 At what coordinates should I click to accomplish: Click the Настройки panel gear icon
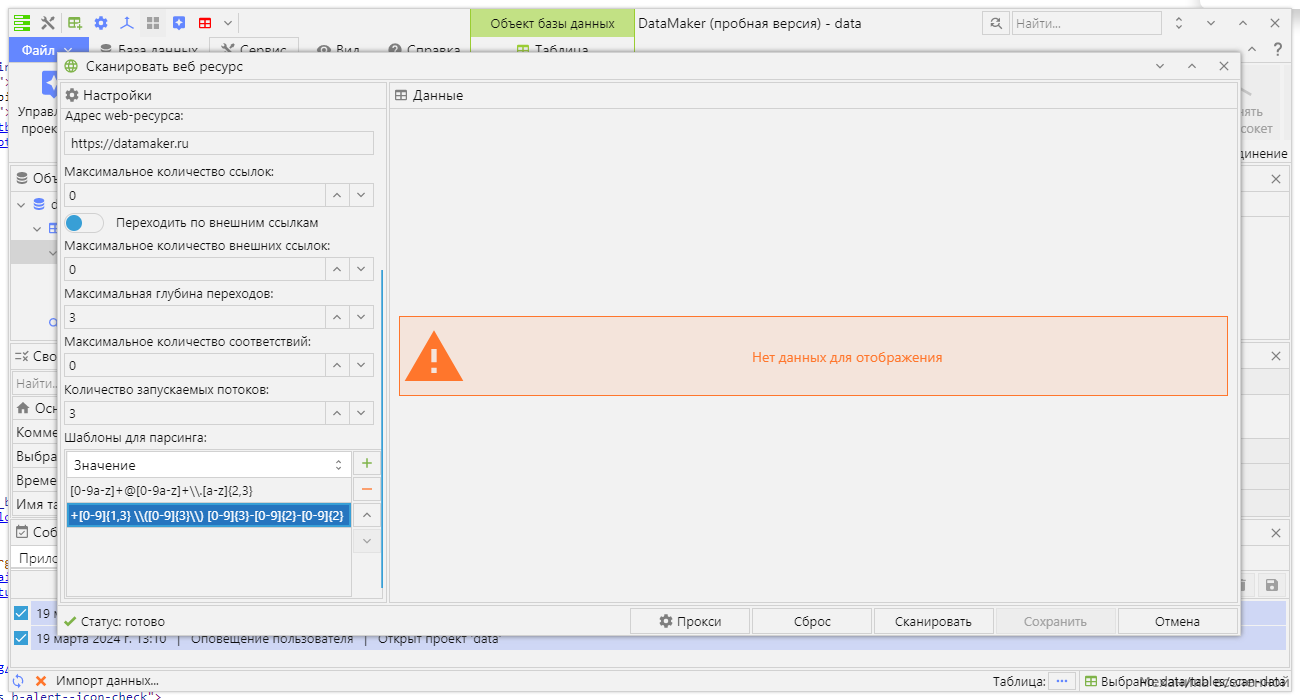point(71,95)
